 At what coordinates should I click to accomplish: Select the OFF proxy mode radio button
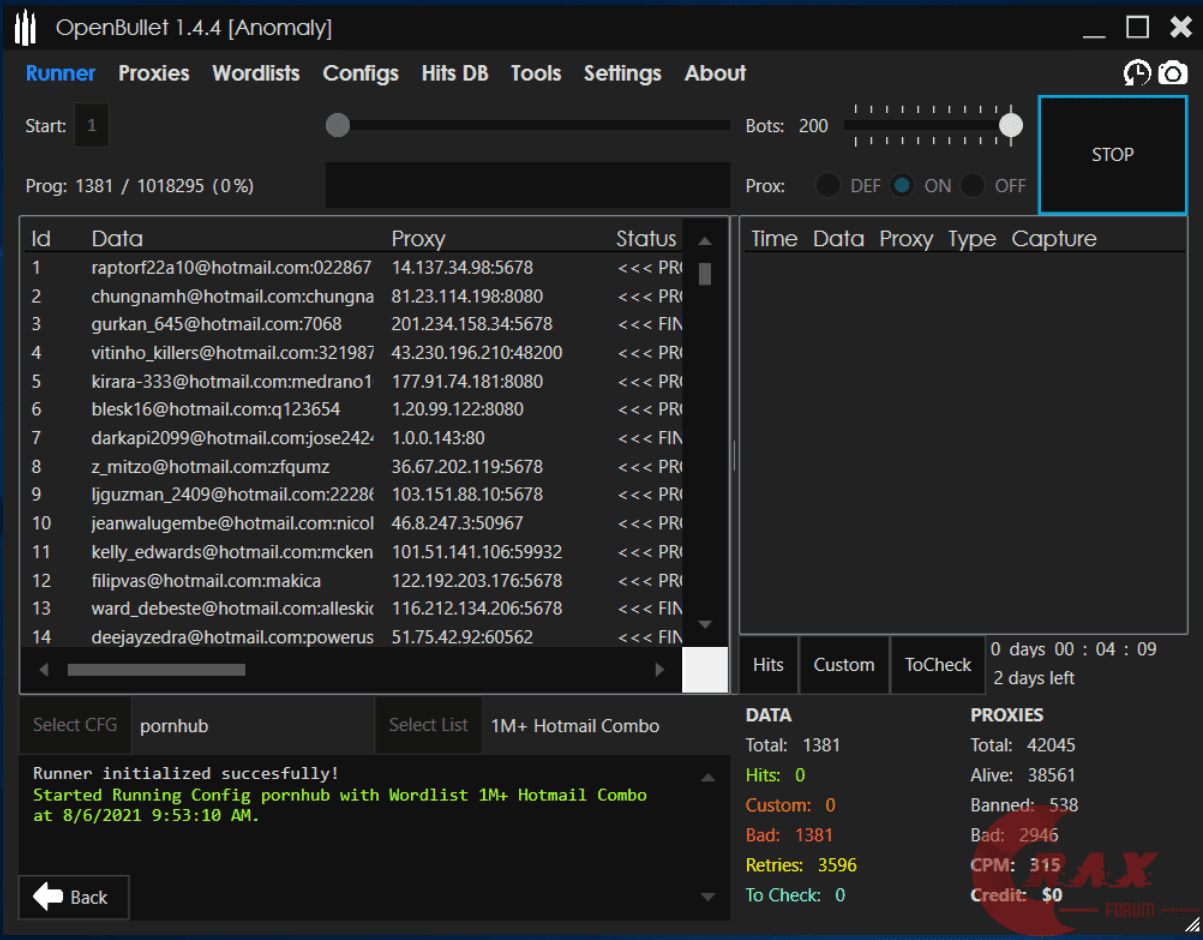click(973, 186)
